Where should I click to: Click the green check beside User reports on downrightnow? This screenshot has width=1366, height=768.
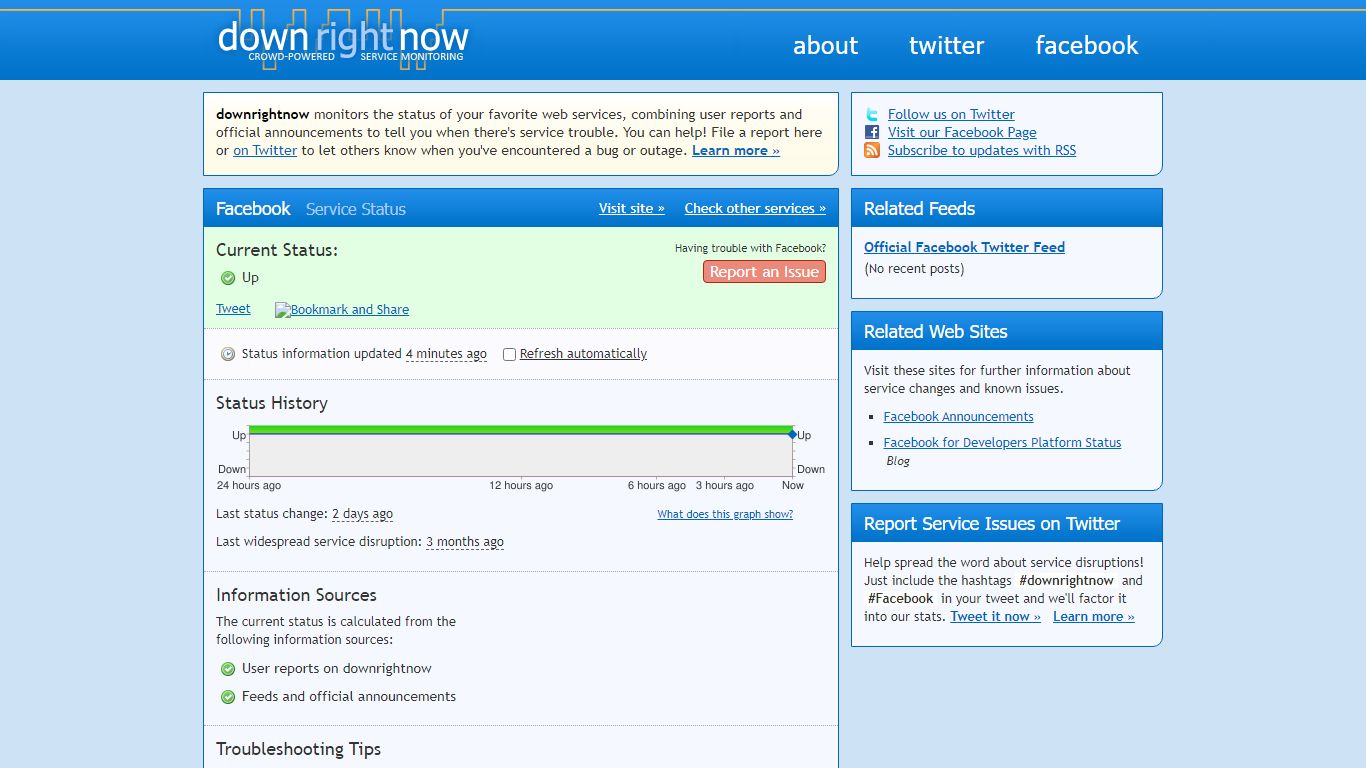tap(228, 669)
